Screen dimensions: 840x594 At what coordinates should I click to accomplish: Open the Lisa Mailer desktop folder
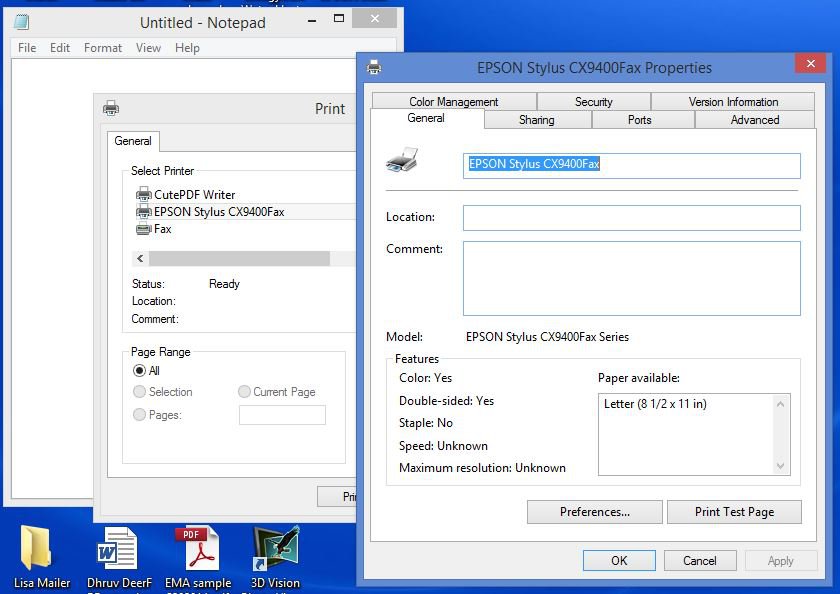tap(36, 548)
